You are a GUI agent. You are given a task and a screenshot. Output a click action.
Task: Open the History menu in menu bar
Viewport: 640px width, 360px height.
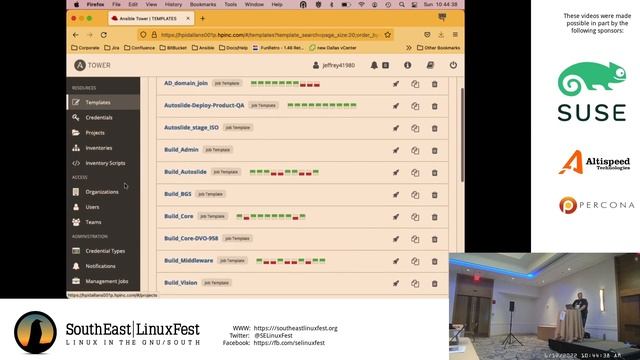pyautogui.click(x=173, y=4)
